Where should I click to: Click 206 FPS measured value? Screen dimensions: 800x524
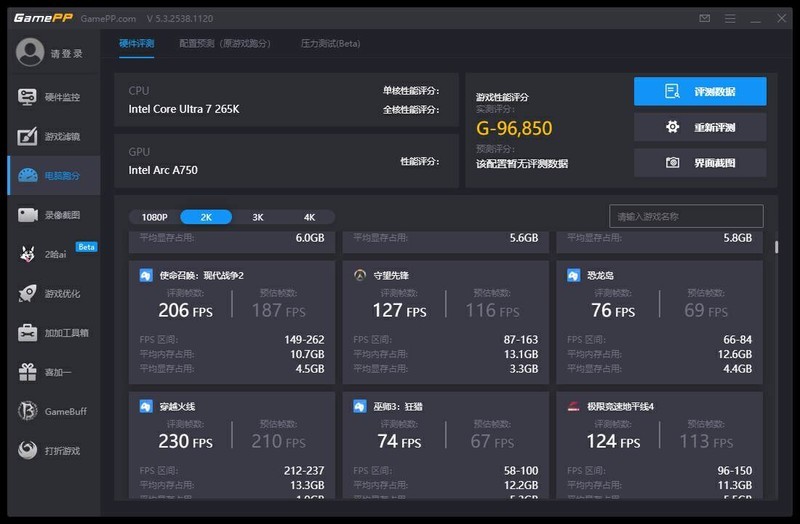(185, 310)
